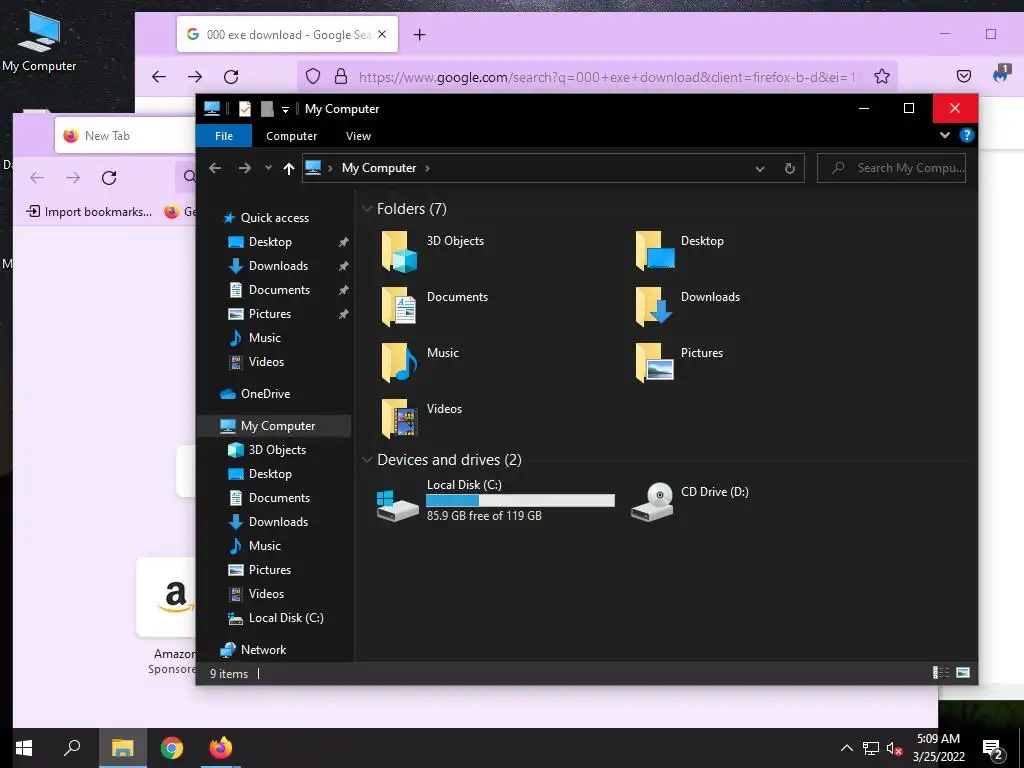Click the chevron after My Computer breadcrumb
The height and width of the screenshot is (768, 1024).
(x=427, y=168)
